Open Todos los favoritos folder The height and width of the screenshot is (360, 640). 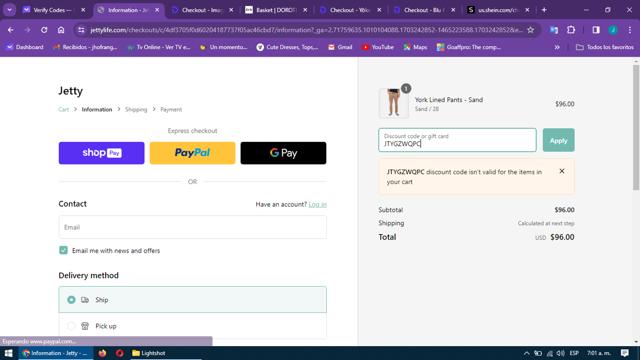[605, 47]
